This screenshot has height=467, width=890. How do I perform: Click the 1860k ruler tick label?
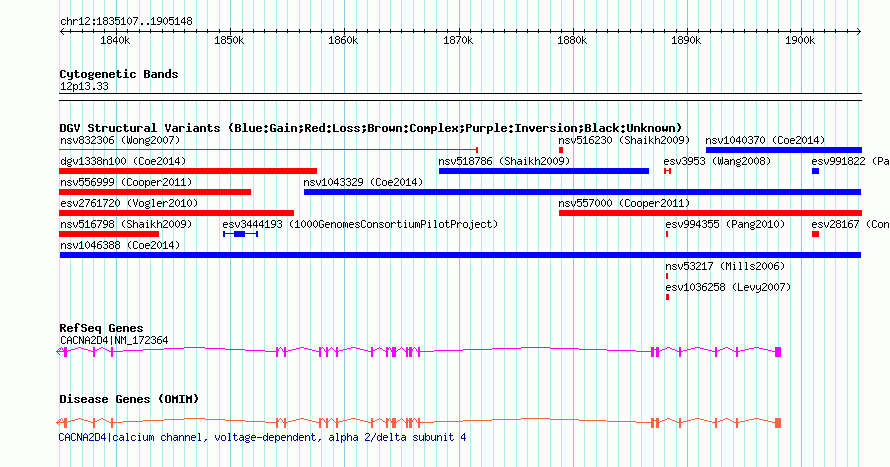(343, 40)
